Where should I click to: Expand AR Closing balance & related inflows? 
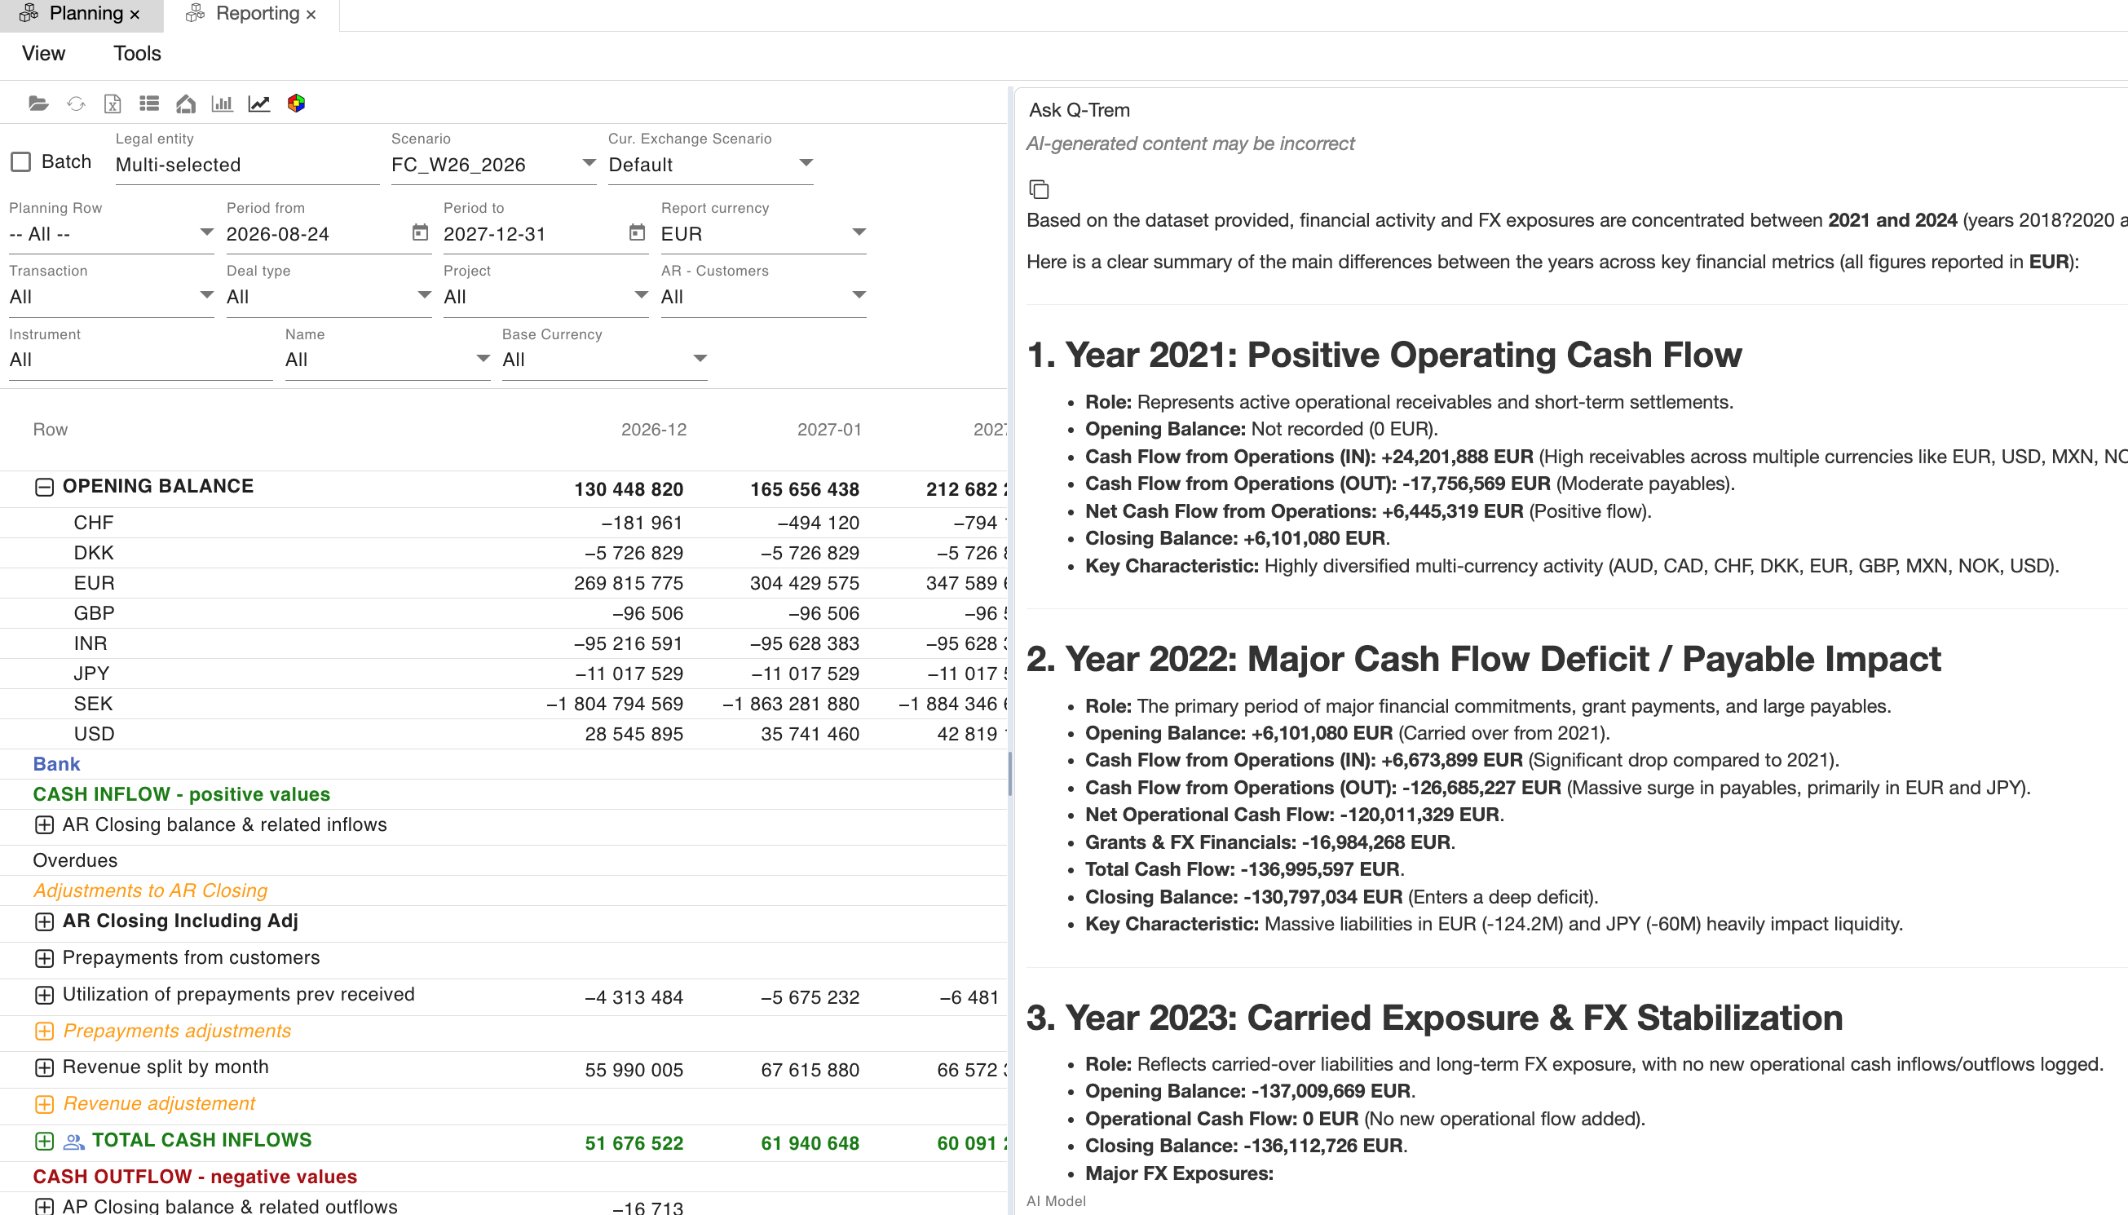coord(44,825)
